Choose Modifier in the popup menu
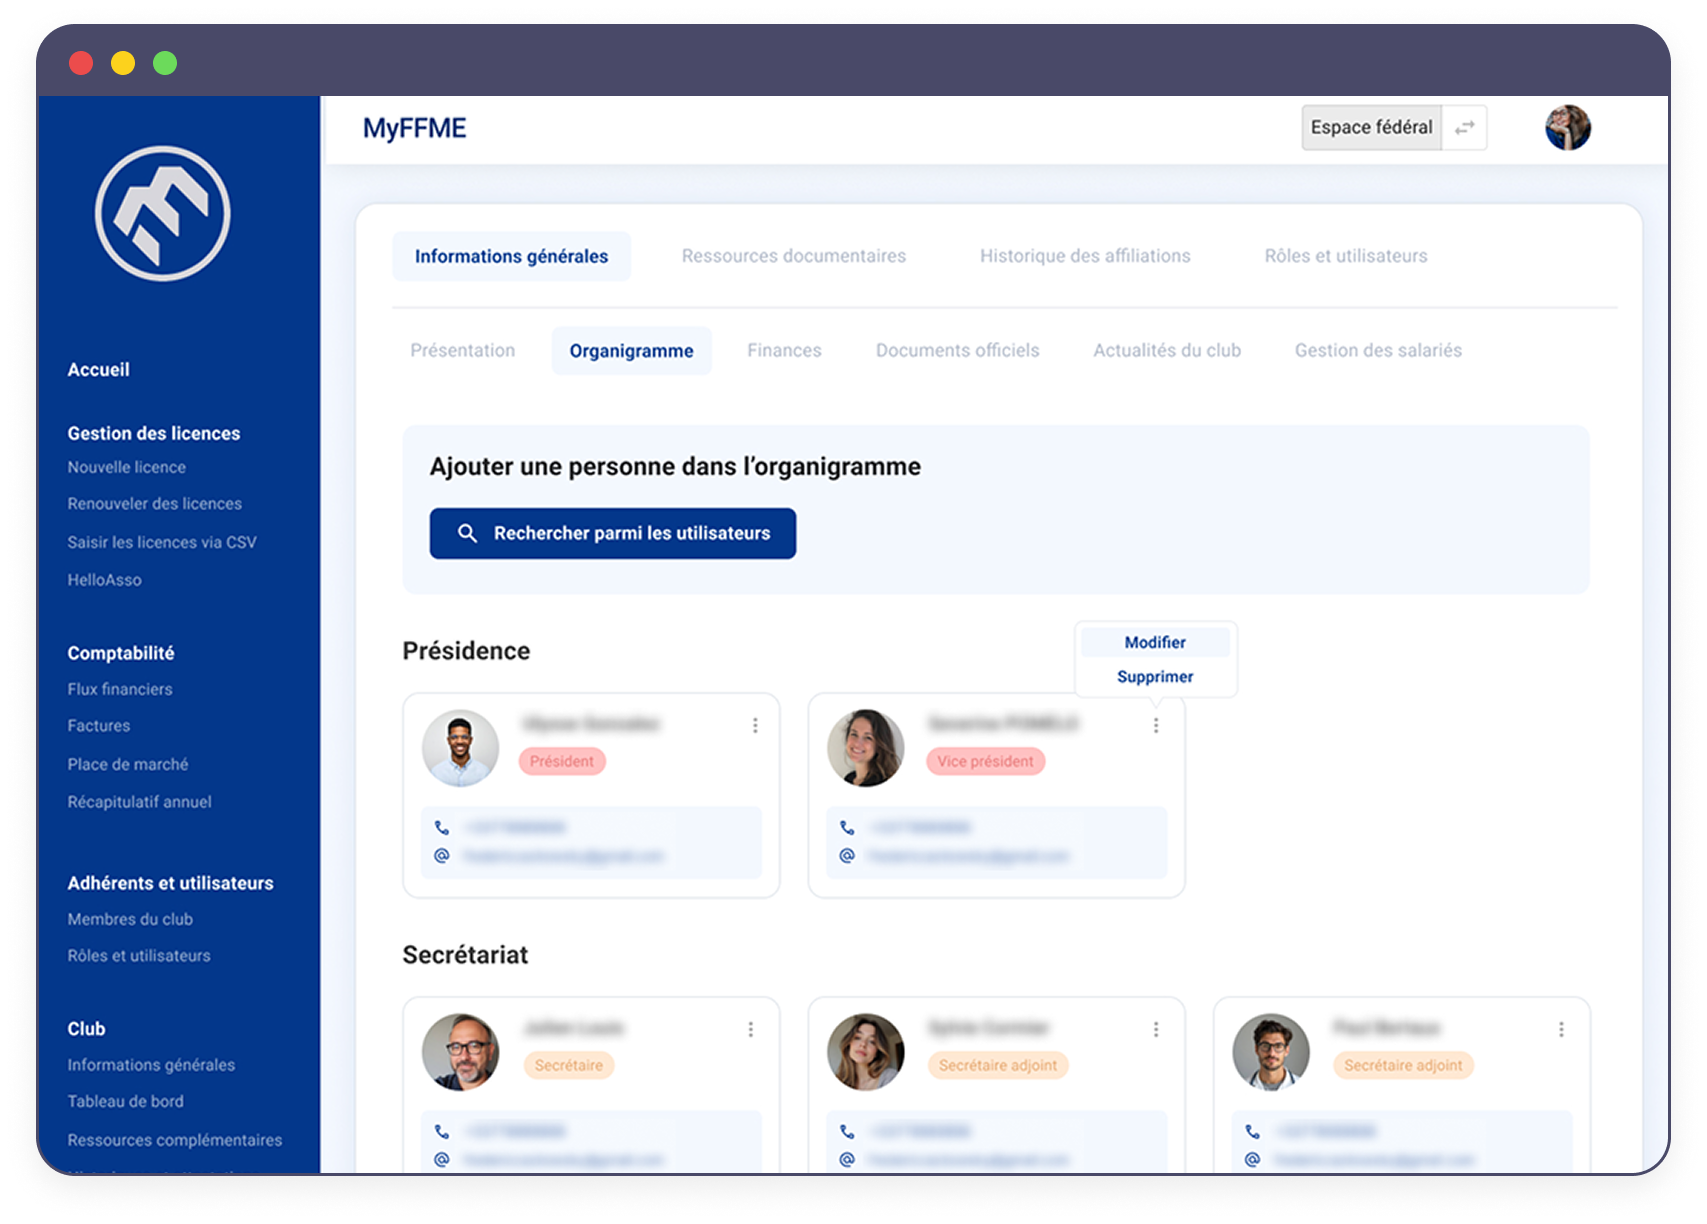 point(1155,642)
